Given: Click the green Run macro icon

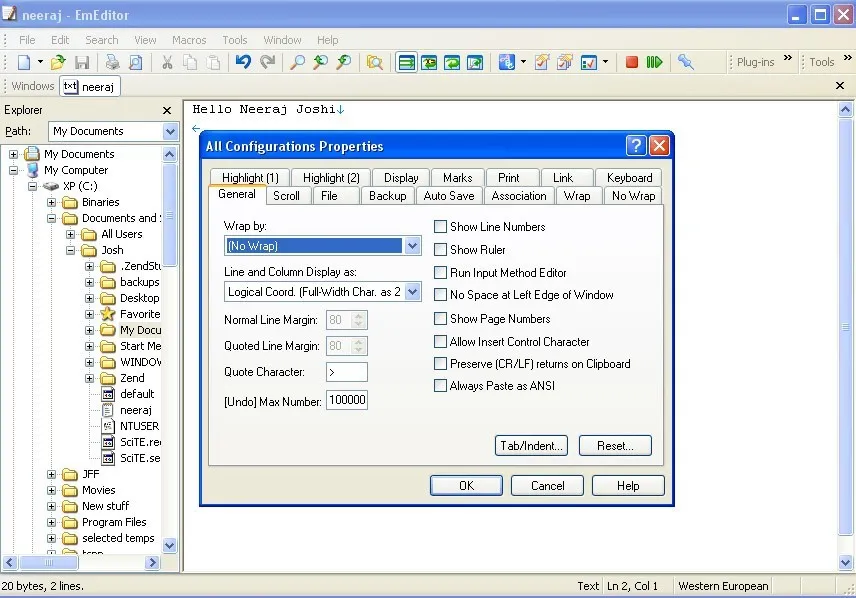Looking at the screenshot, I should coord(654,62).
